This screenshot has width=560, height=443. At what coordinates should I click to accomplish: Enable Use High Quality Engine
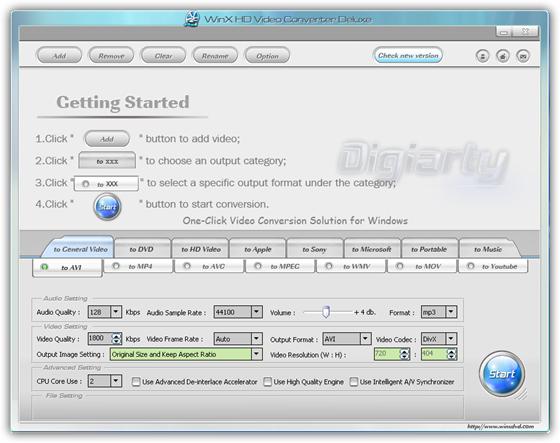(x=267, y=382)
